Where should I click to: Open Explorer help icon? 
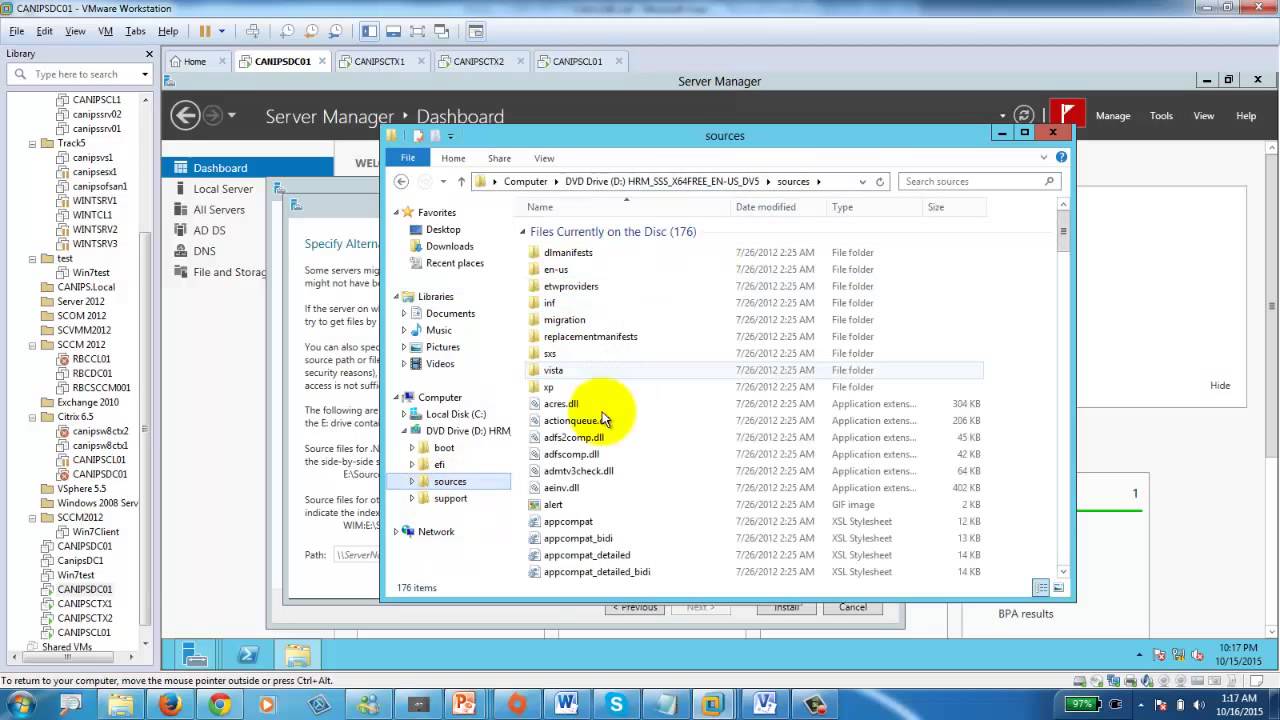(1061, 157)
